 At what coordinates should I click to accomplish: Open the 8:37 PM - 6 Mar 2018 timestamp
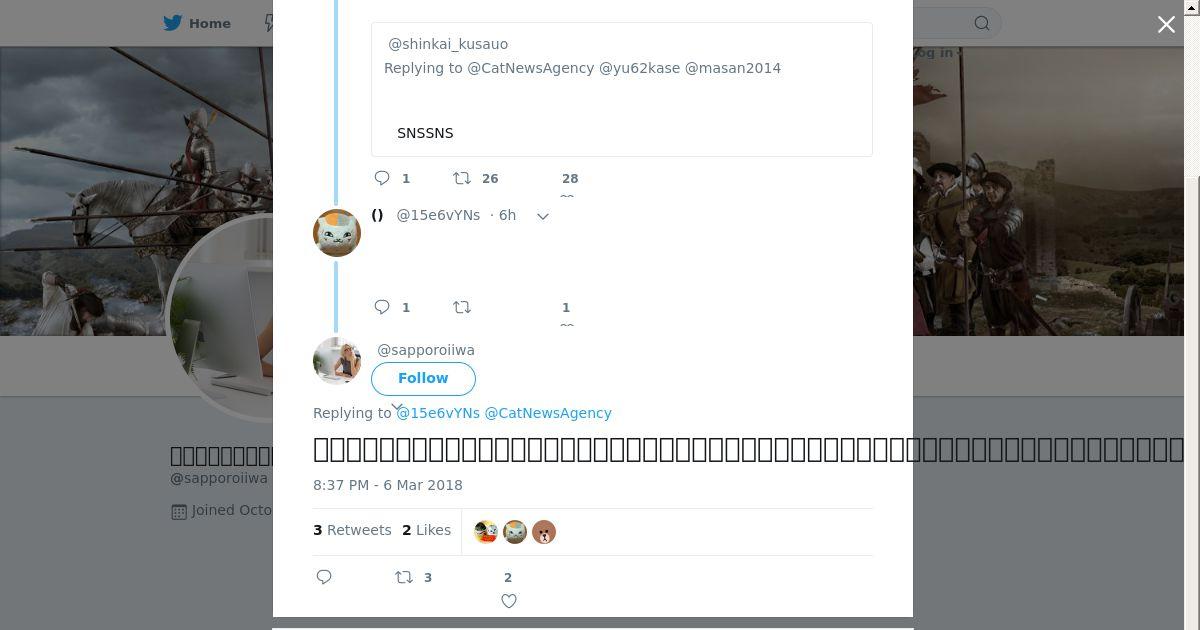[388, 485]
